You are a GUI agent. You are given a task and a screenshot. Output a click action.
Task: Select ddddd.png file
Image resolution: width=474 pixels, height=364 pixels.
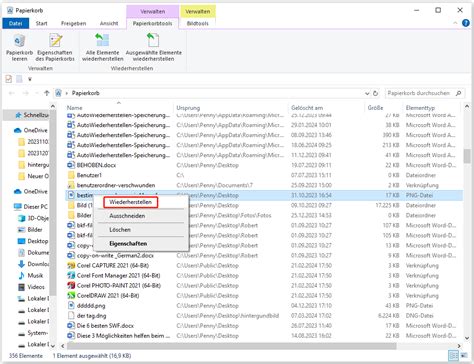coord(91,306)
